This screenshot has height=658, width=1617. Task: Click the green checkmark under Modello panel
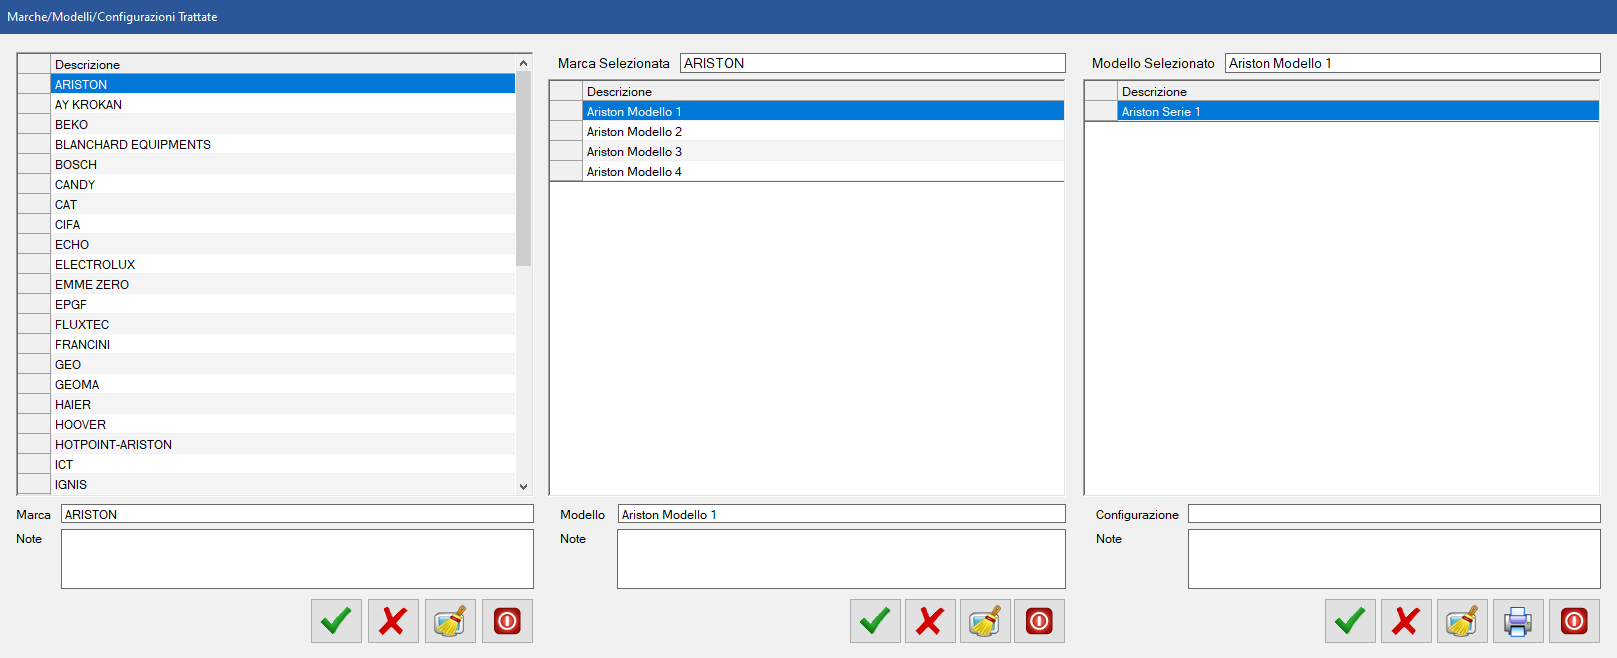click(875, 621)
